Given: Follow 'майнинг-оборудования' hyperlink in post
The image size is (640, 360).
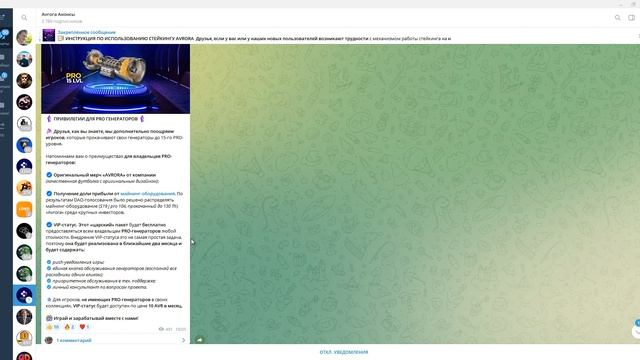Looking at the screenshot, I should 148,194.
